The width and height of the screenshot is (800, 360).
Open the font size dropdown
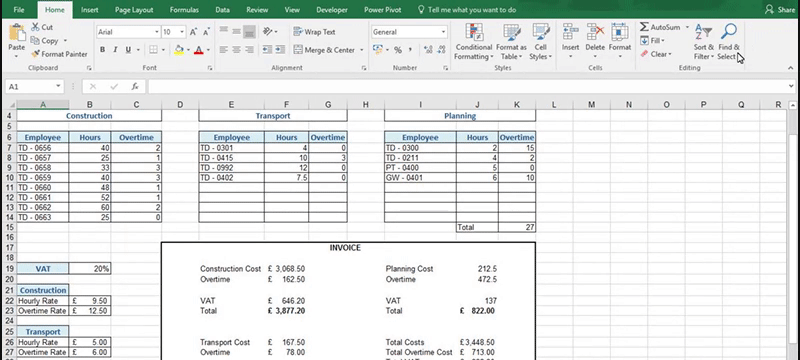pyautogui.click(x=182, y=32)
